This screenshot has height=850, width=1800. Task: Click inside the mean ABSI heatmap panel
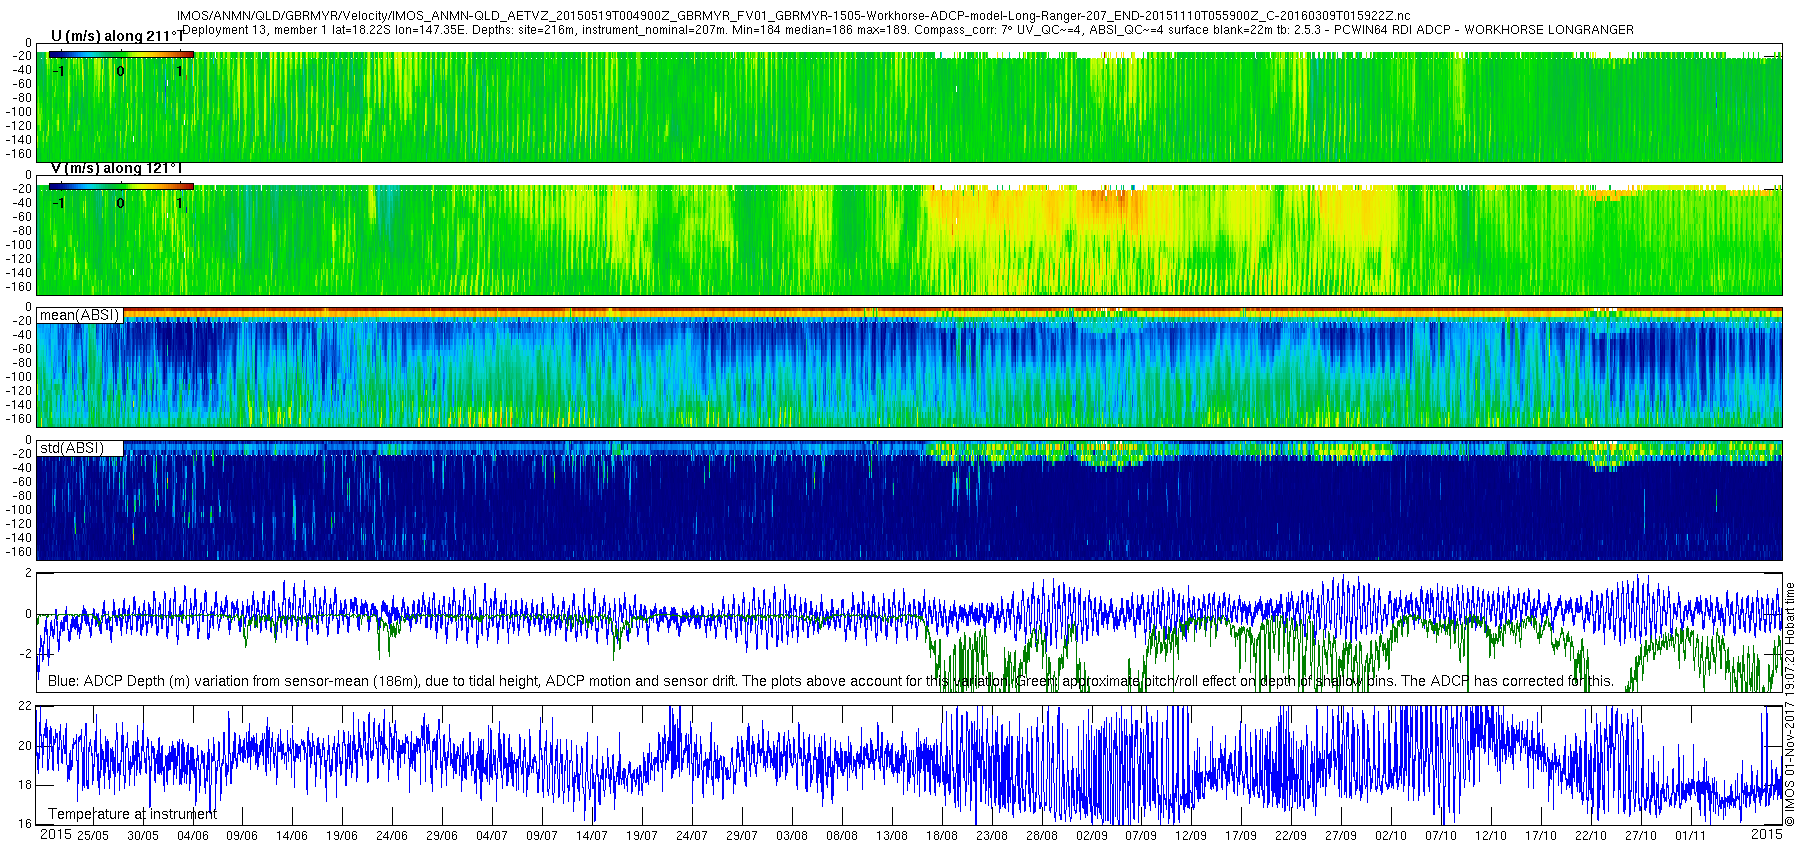pos(909,367)
